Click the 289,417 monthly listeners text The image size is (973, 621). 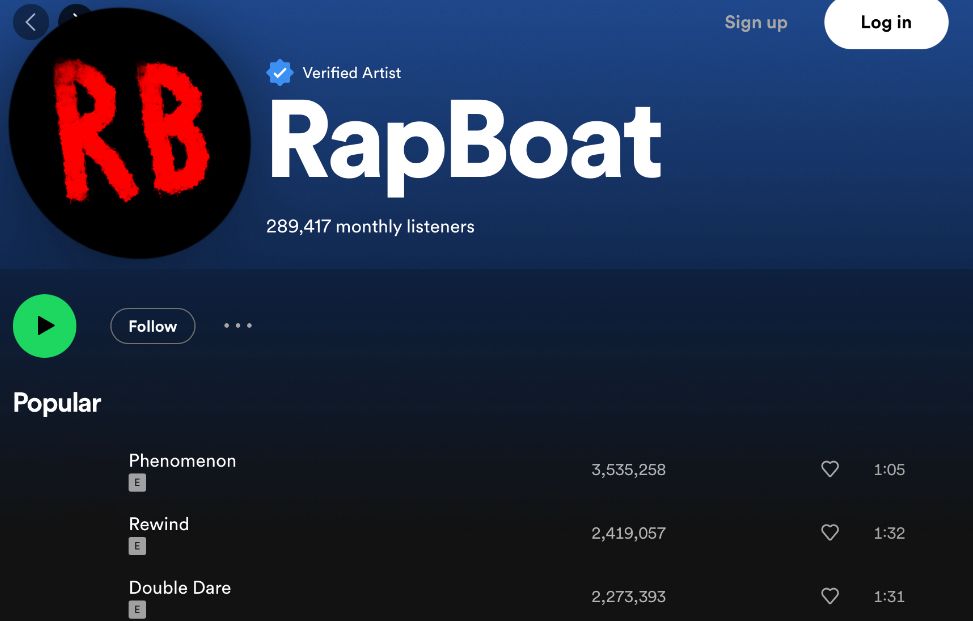click(370, 227)
